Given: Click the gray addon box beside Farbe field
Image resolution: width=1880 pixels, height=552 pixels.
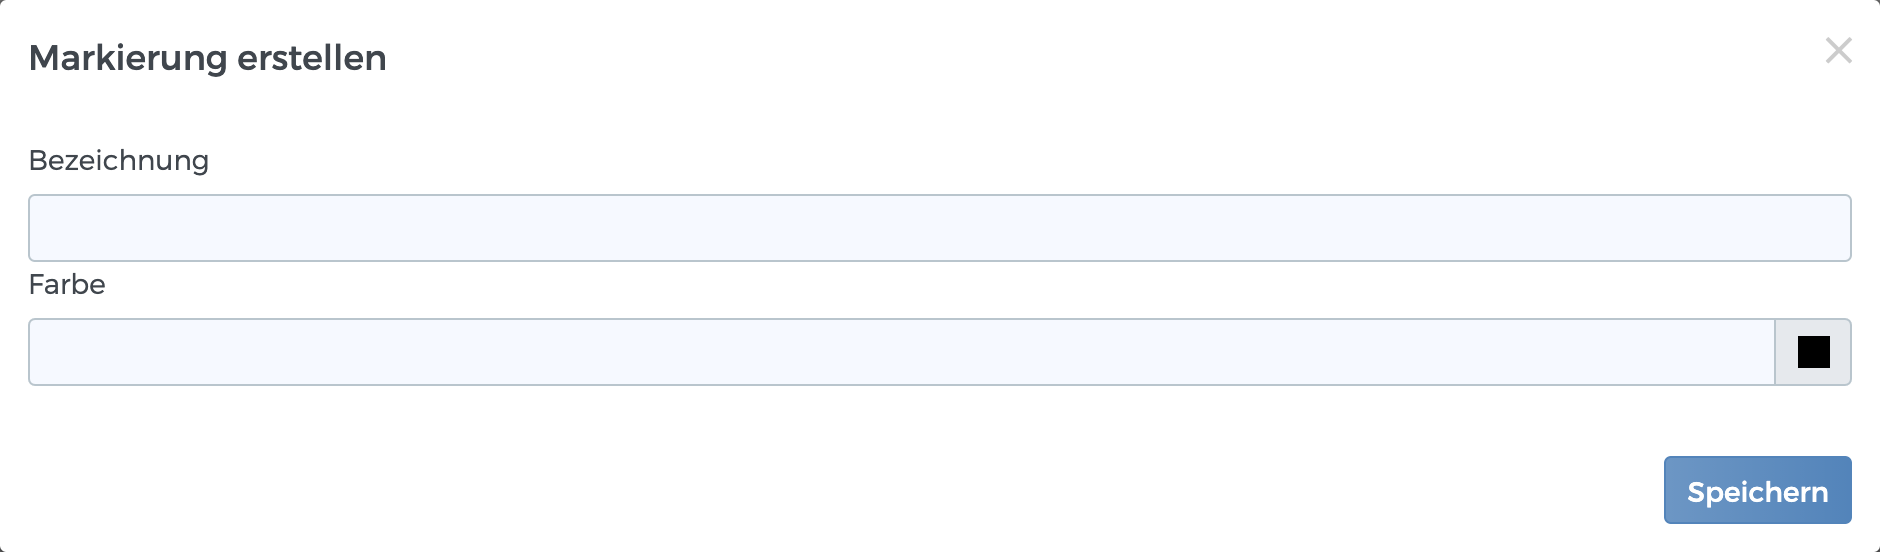Looking at the screenshot, I should coord(1813,352).
